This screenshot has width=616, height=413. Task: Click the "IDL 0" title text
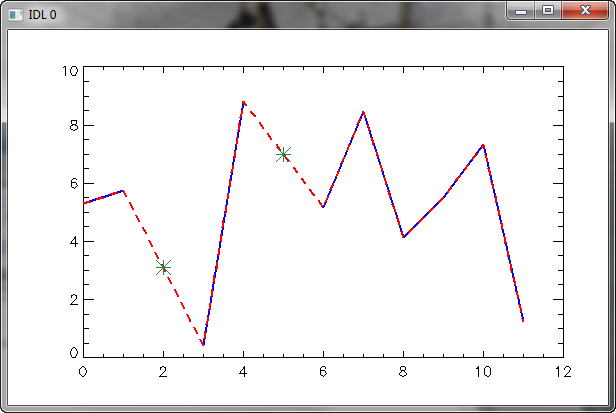point(42,15)
